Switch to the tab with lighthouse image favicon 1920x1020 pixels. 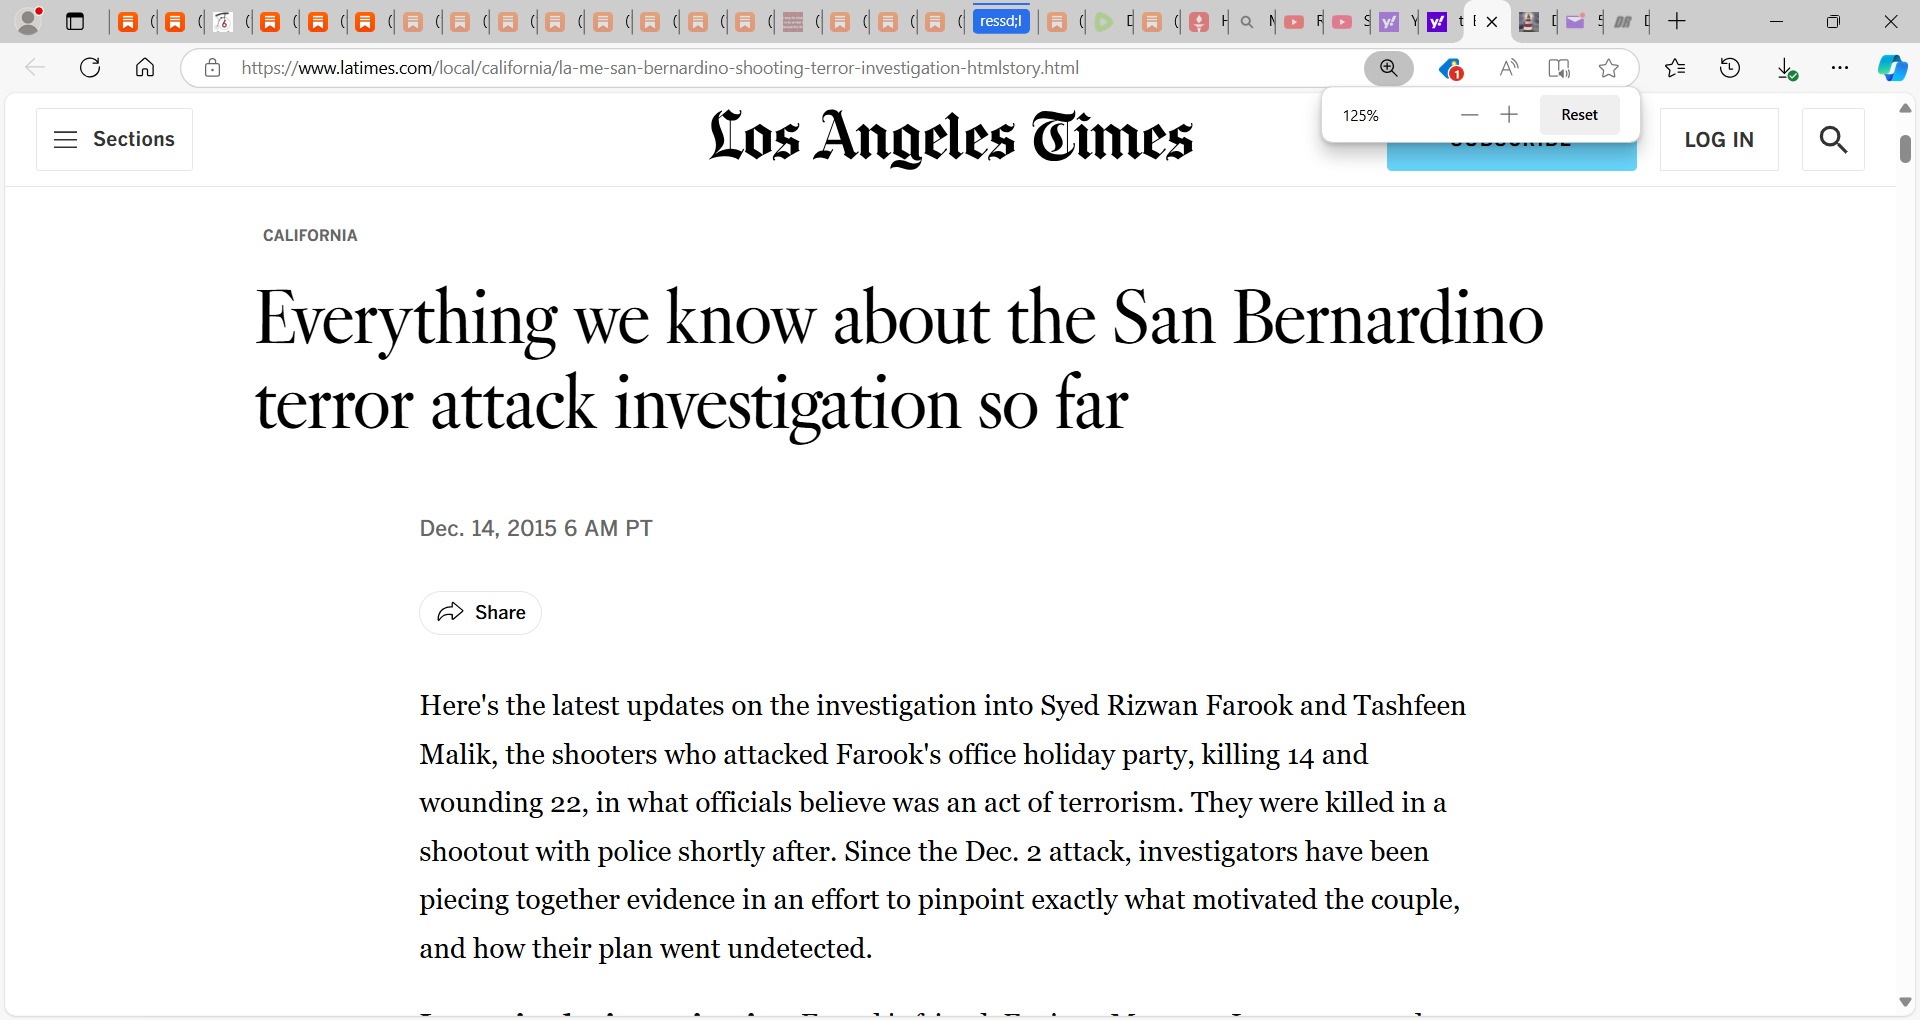pos(1528,21)
